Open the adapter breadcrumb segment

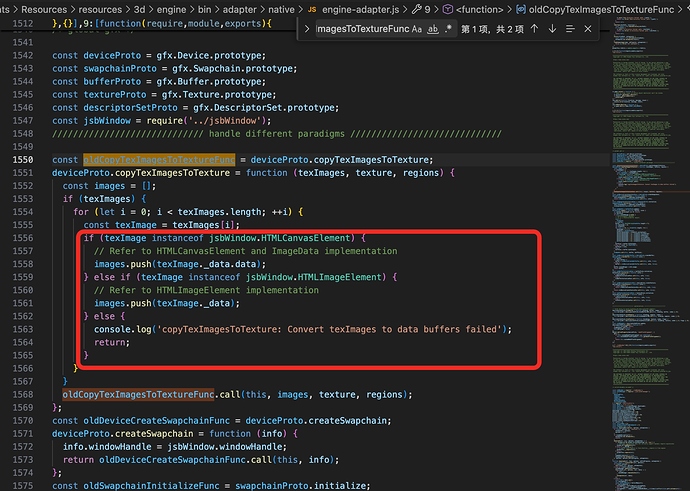coord(239,9)
